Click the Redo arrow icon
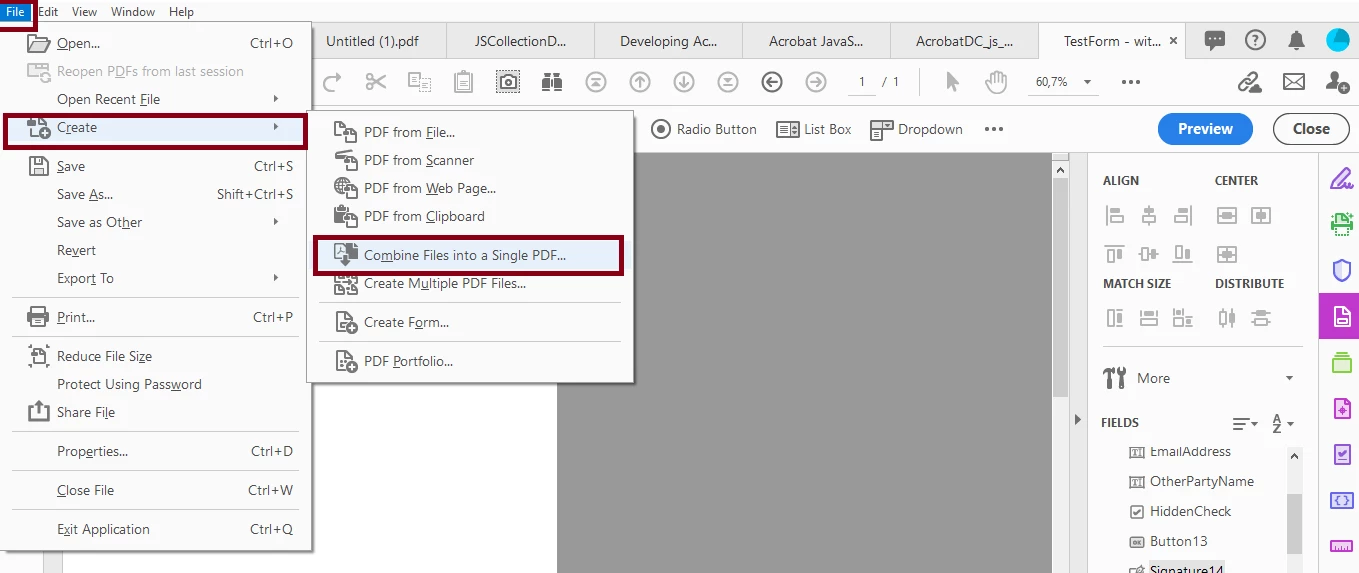The width and height of the screenshot is (1359, 573). coord(332,82)
